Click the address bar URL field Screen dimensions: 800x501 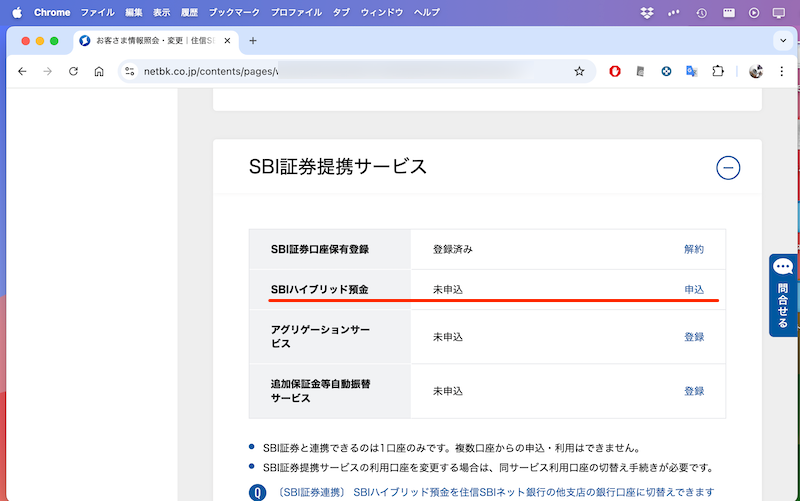(350, 72)
